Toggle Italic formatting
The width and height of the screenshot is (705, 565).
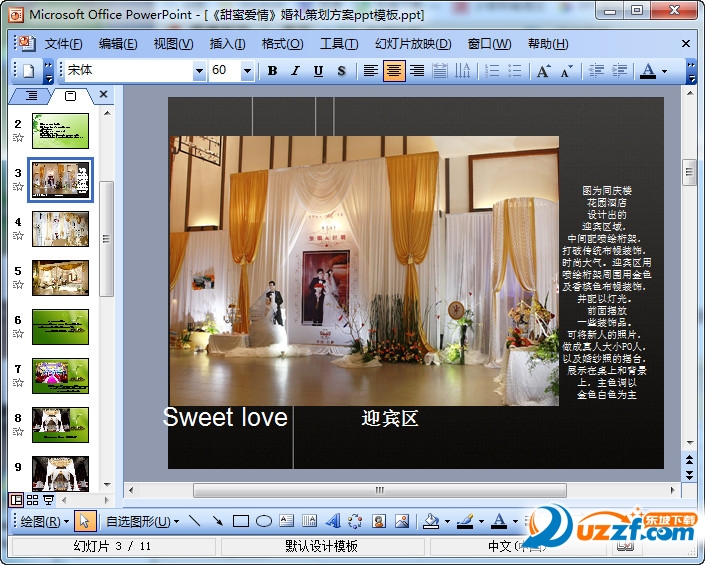pos(295,71)
